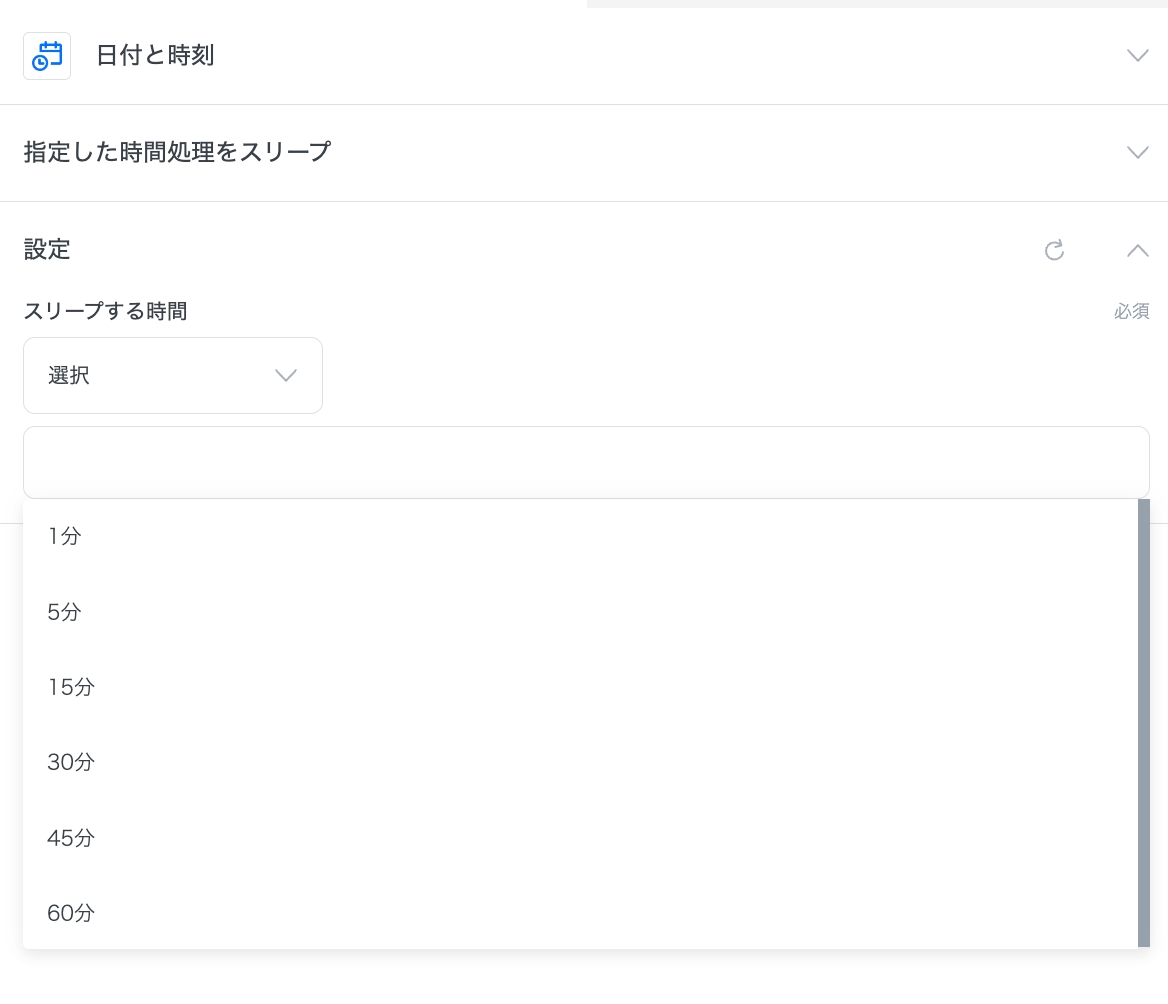Click the dropdown list scrollbar
Image resolution: width=1168 pixels, height=1004 pixels.
[x=1144, y=722]
